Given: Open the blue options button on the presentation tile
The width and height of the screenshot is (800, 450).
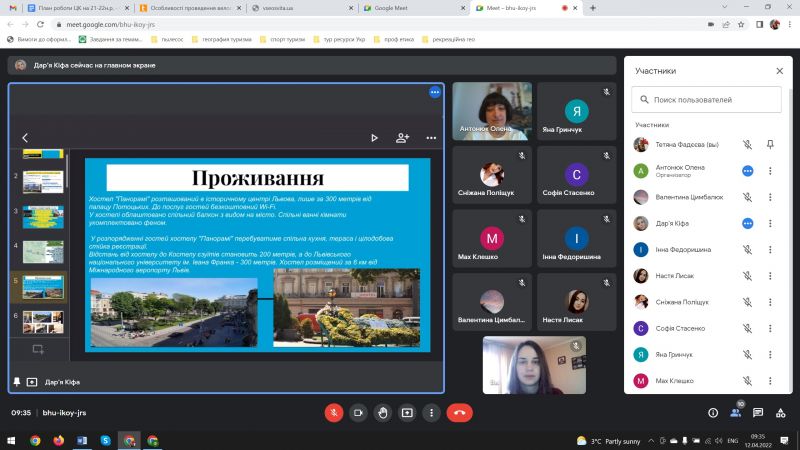Looking at the screenshot, I should [x=435, y=92].
